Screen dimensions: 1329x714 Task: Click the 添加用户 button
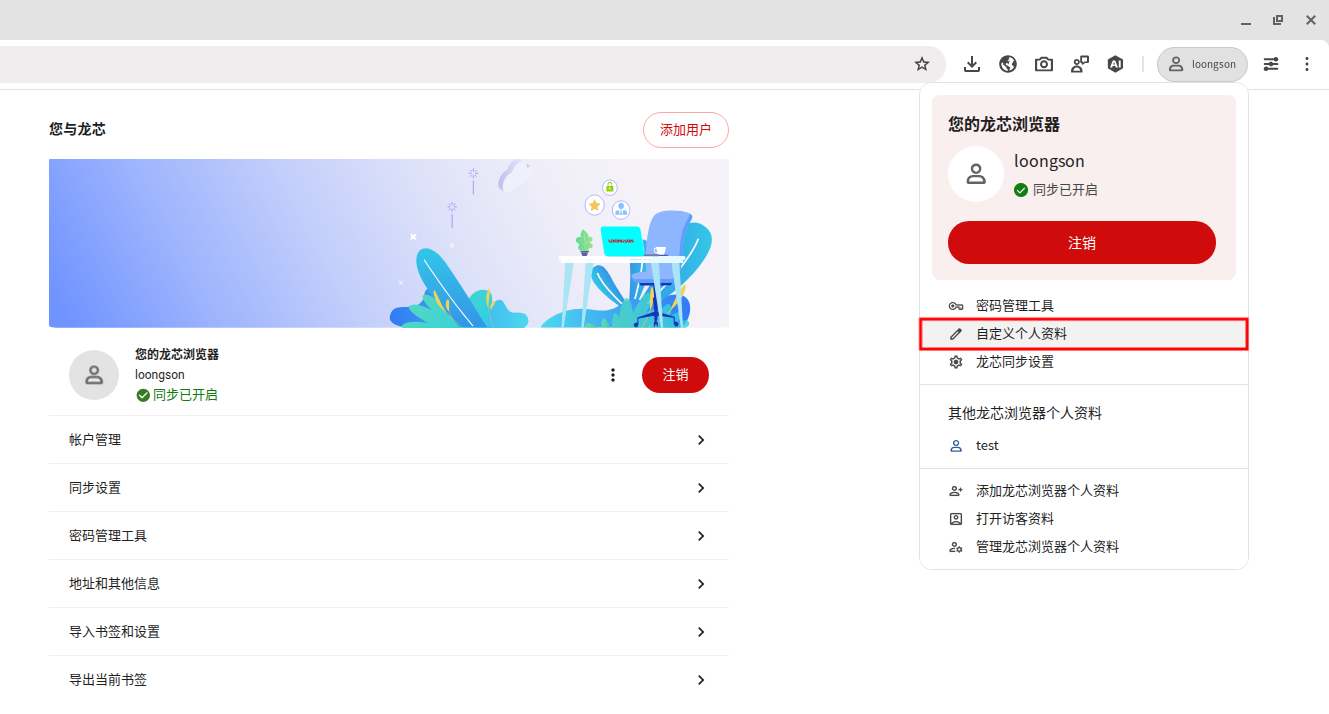click(x=685, y=130)
